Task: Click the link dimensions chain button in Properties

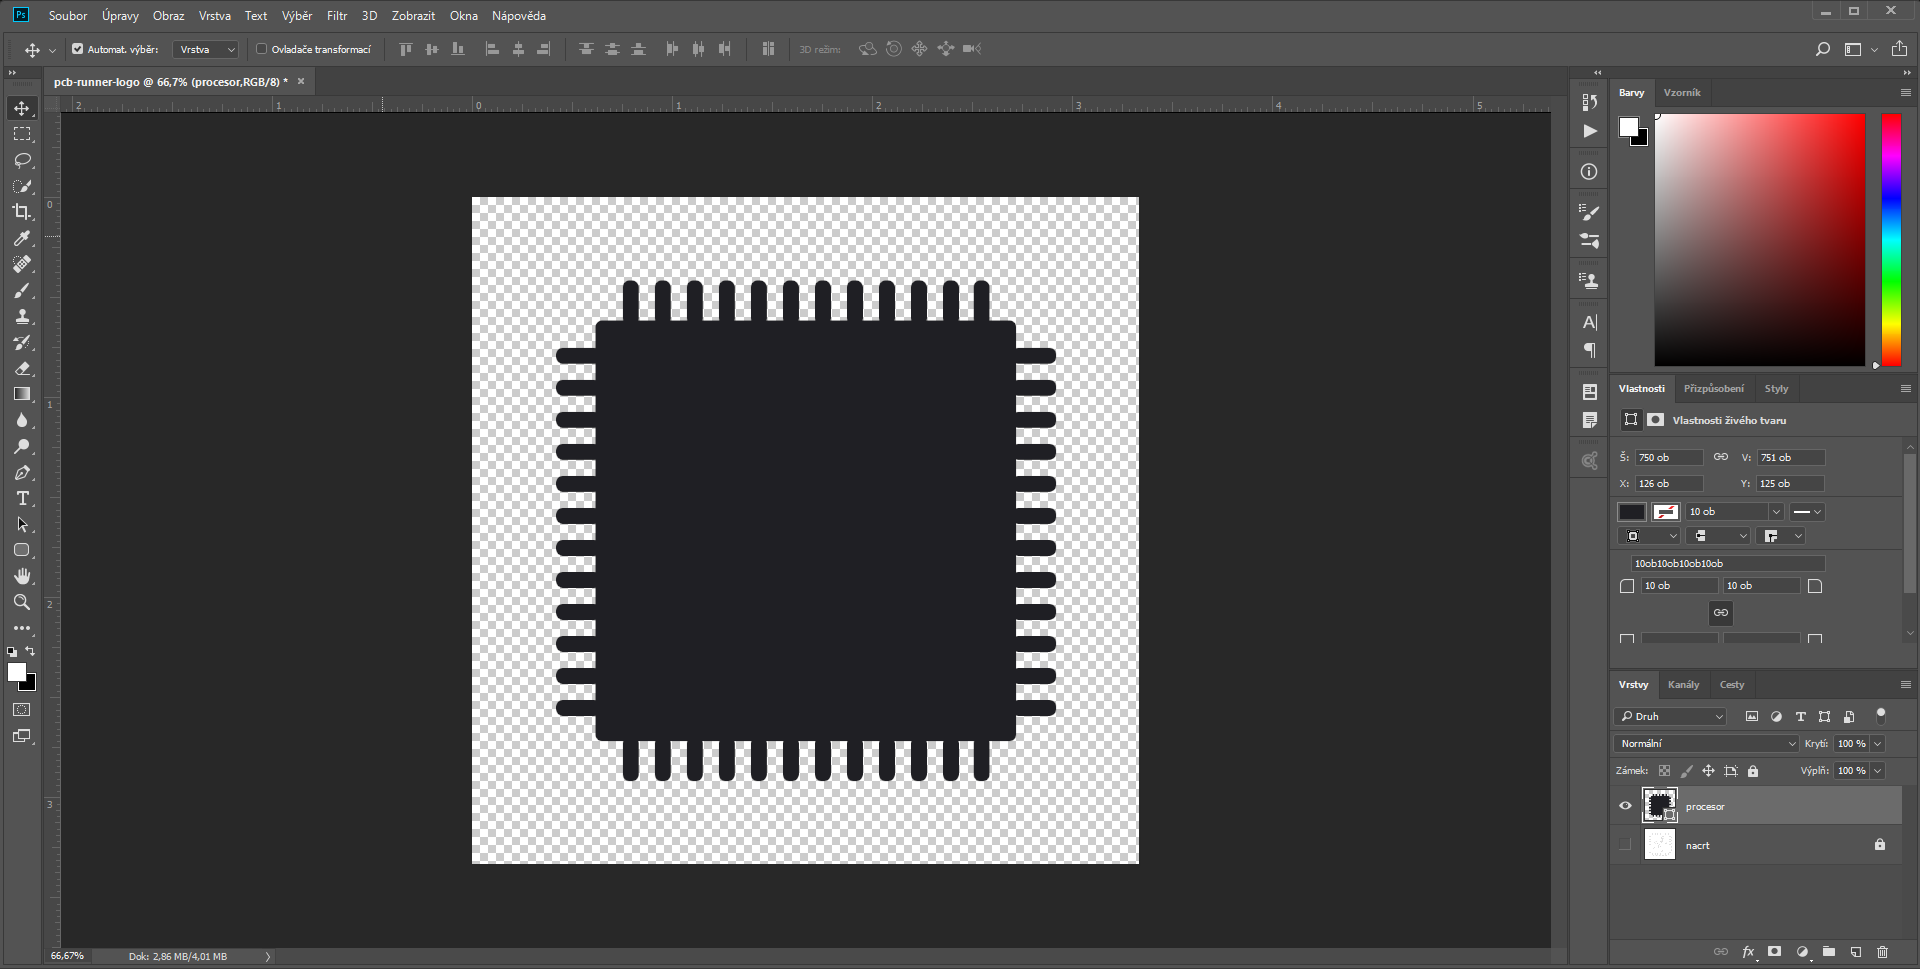Action: click(1721, 457)
